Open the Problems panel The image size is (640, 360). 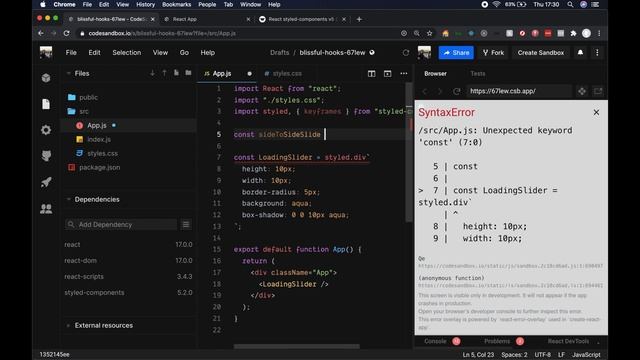pos(497,341)
